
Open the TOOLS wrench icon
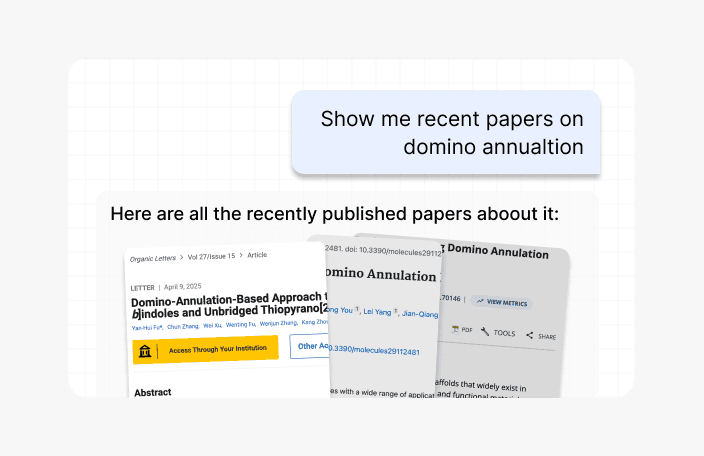485,332
